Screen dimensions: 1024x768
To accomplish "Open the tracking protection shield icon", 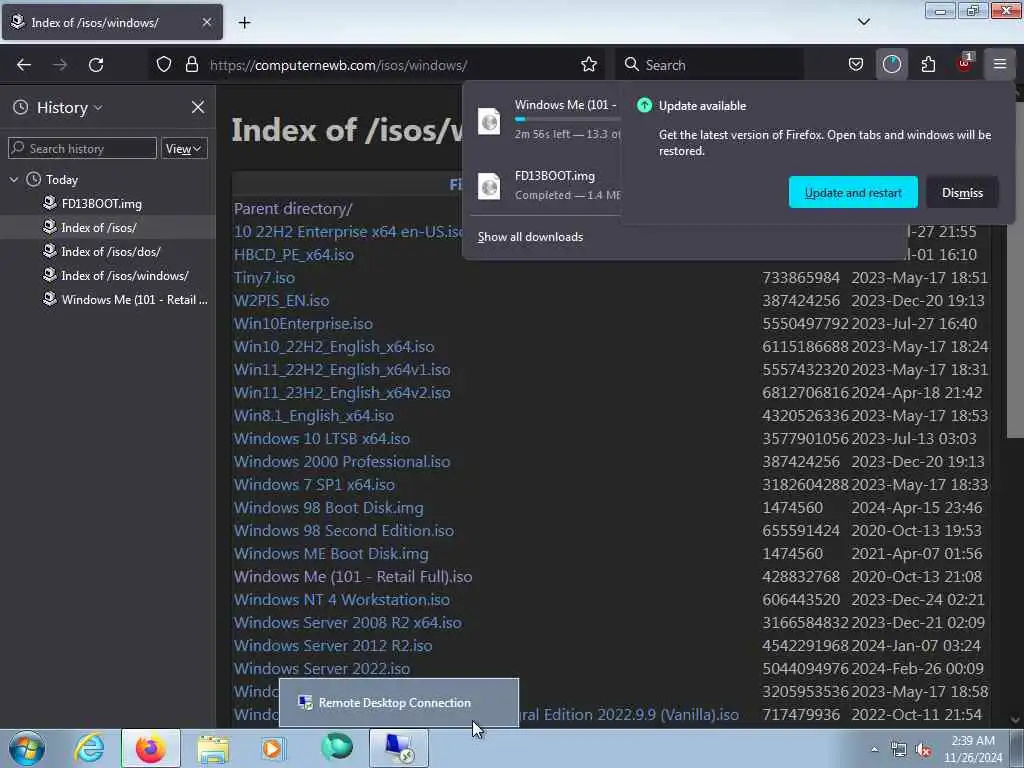I will coord(164,65).
